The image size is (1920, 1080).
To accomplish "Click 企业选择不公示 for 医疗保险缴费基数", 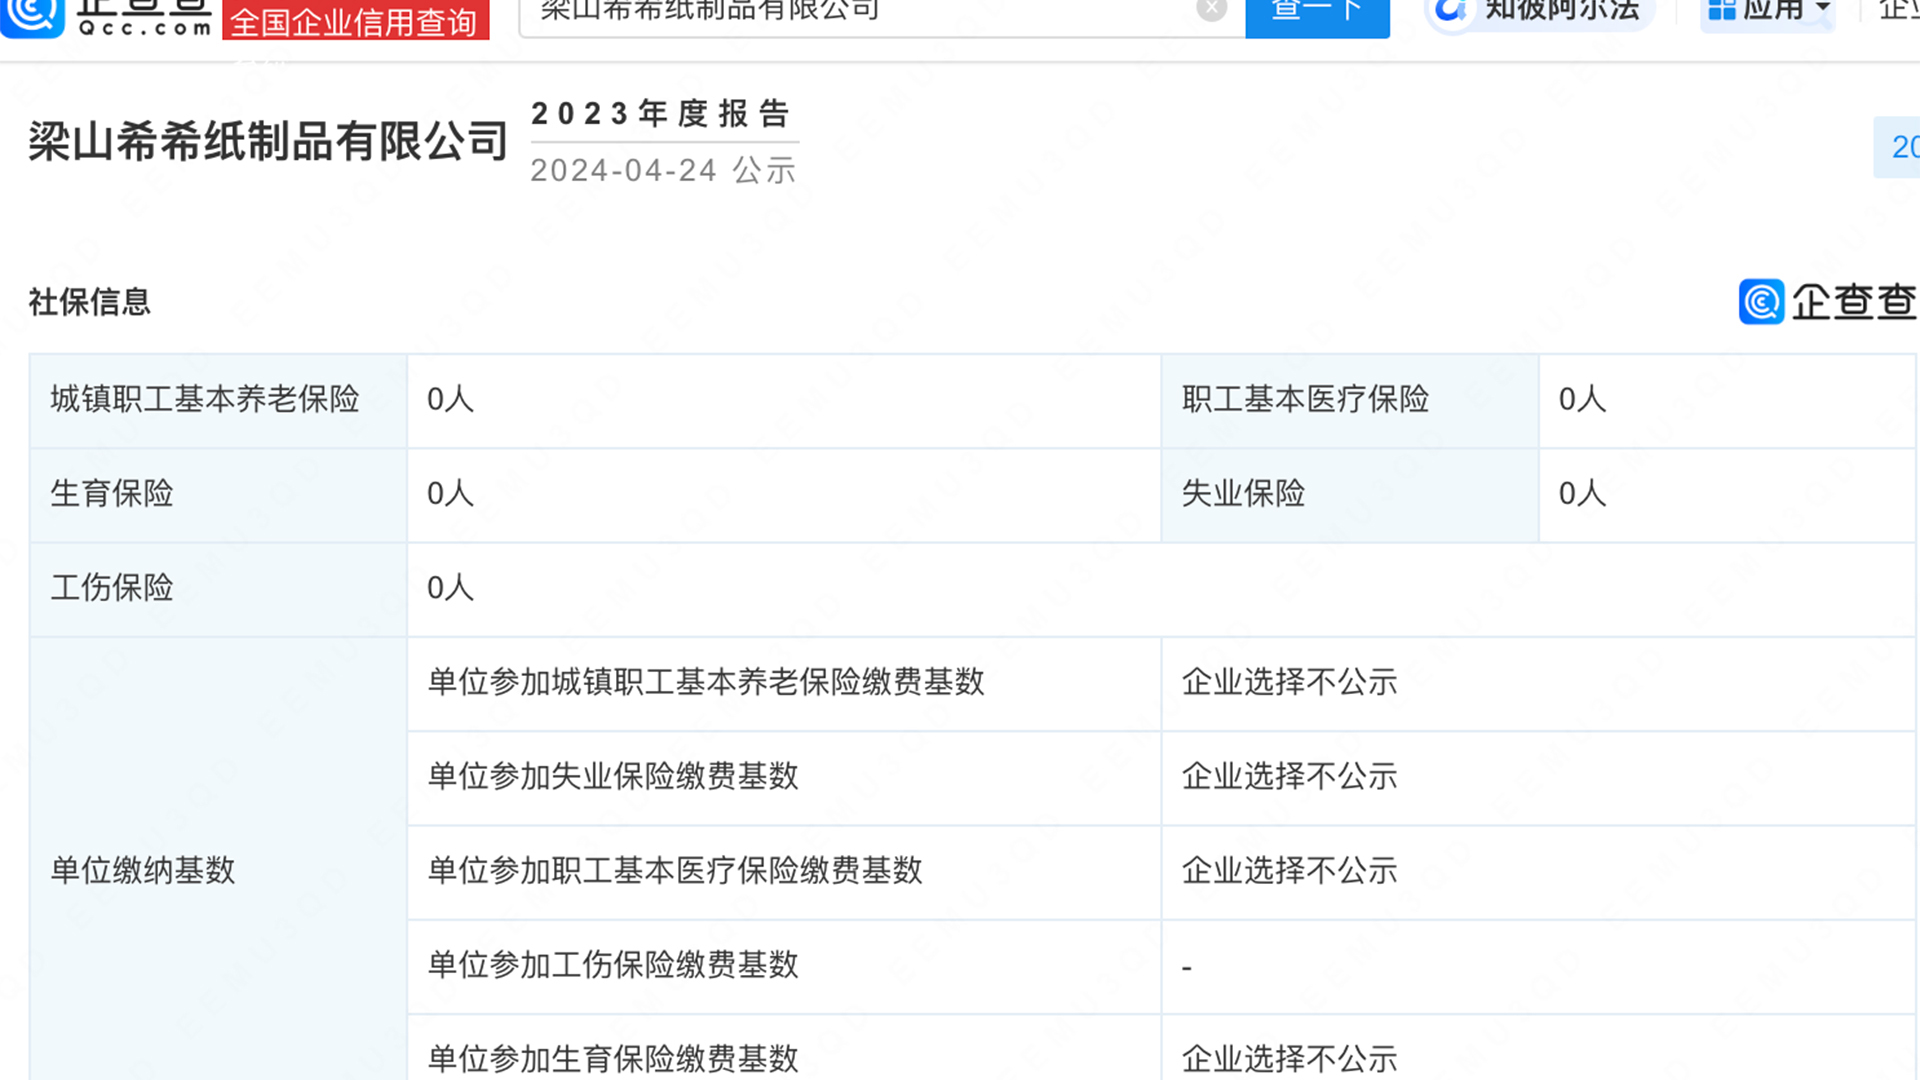I will click(x=1289, y=870).
